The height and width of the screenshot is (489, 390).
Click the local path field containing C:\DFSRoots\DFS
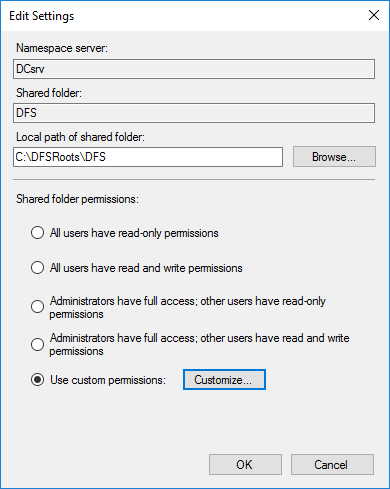(148, 157)
